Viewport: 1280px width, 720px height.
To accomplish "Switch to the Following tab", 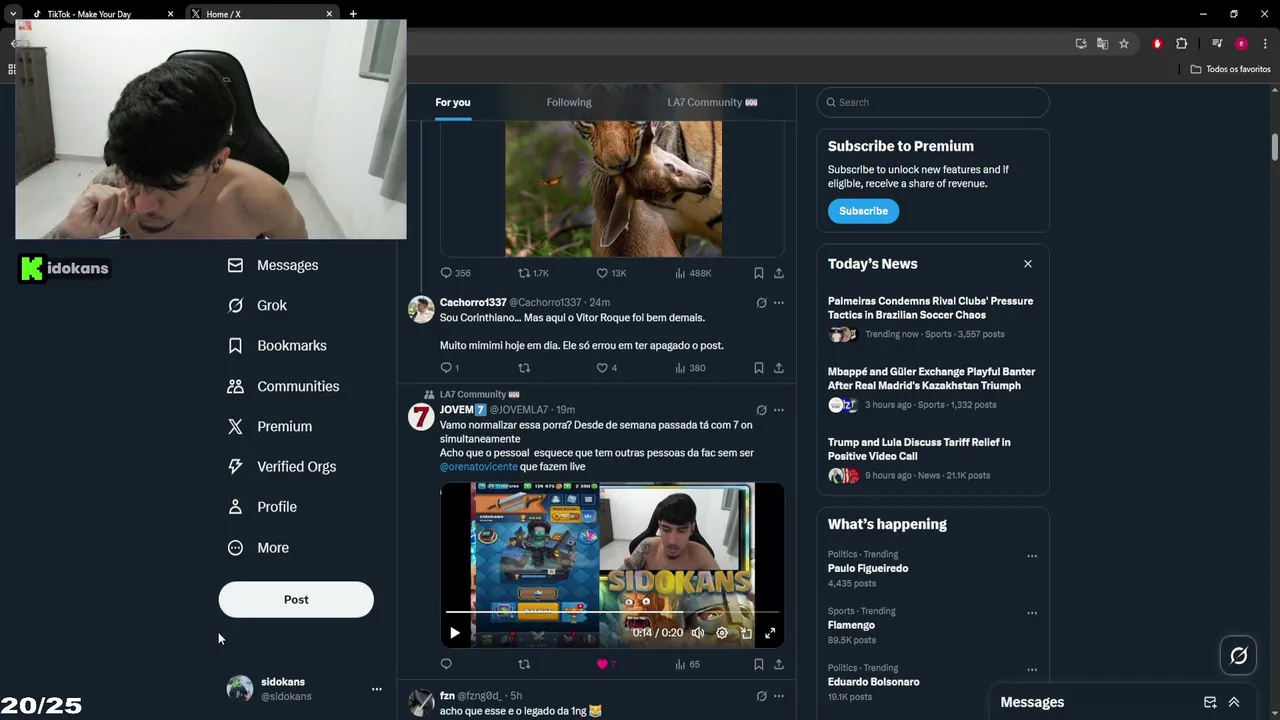I will tap(569, 102).
